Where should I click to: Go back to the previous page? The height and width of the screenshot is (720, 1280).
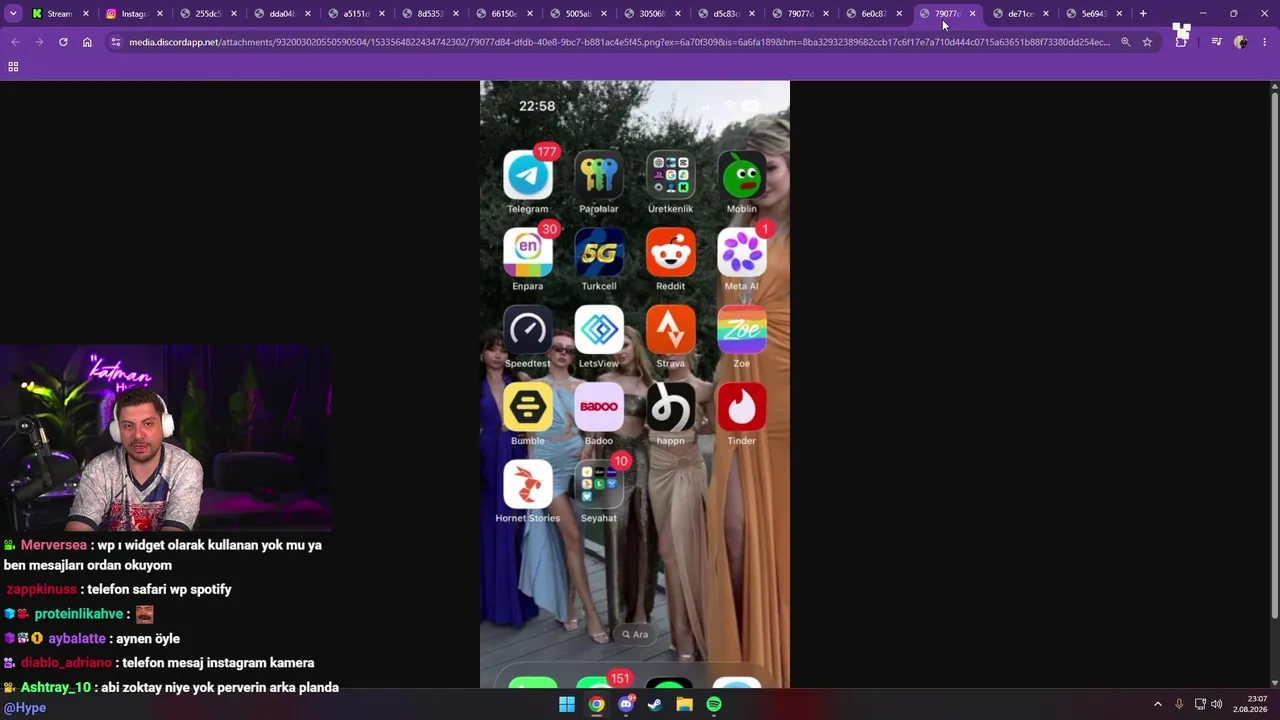15,42
